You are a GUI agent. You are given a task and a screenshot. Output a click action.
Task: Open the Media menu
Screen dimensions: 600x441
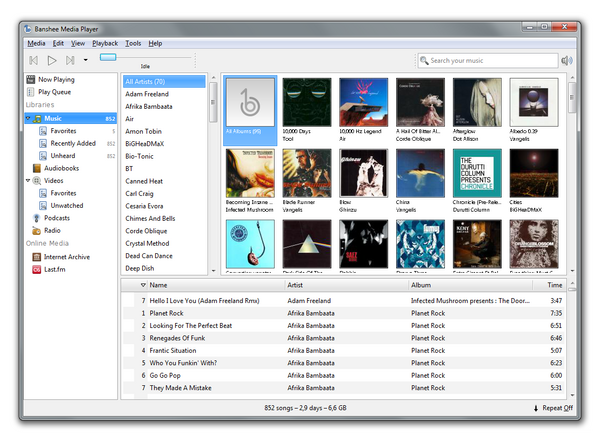click(36, 43)
